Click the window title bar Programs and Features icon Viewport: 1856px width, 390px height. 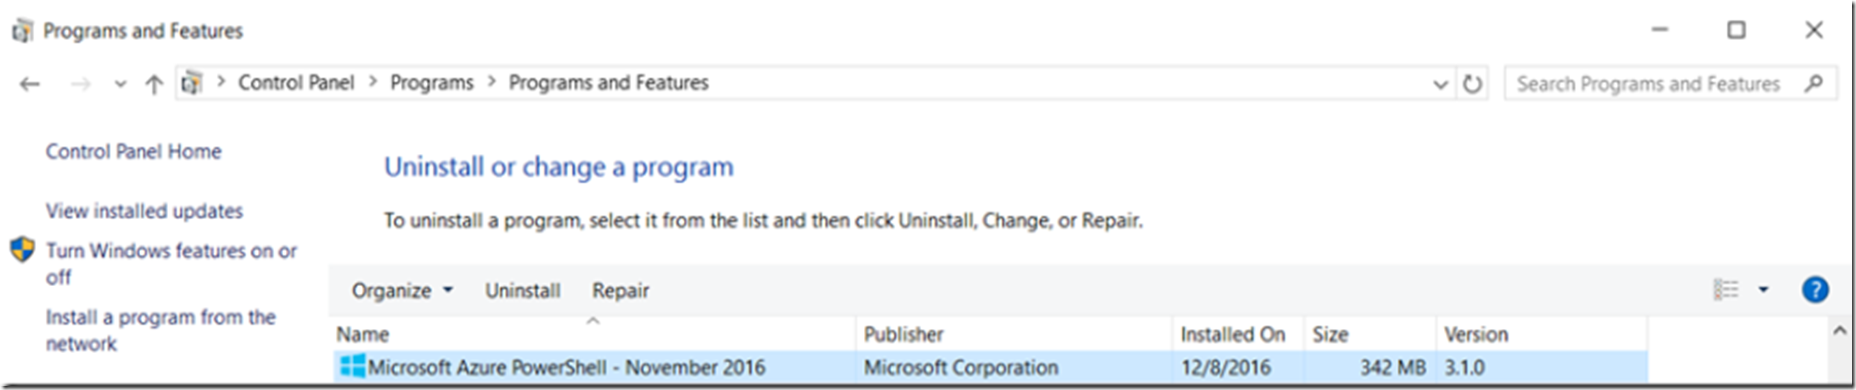(x=22, y=31)
